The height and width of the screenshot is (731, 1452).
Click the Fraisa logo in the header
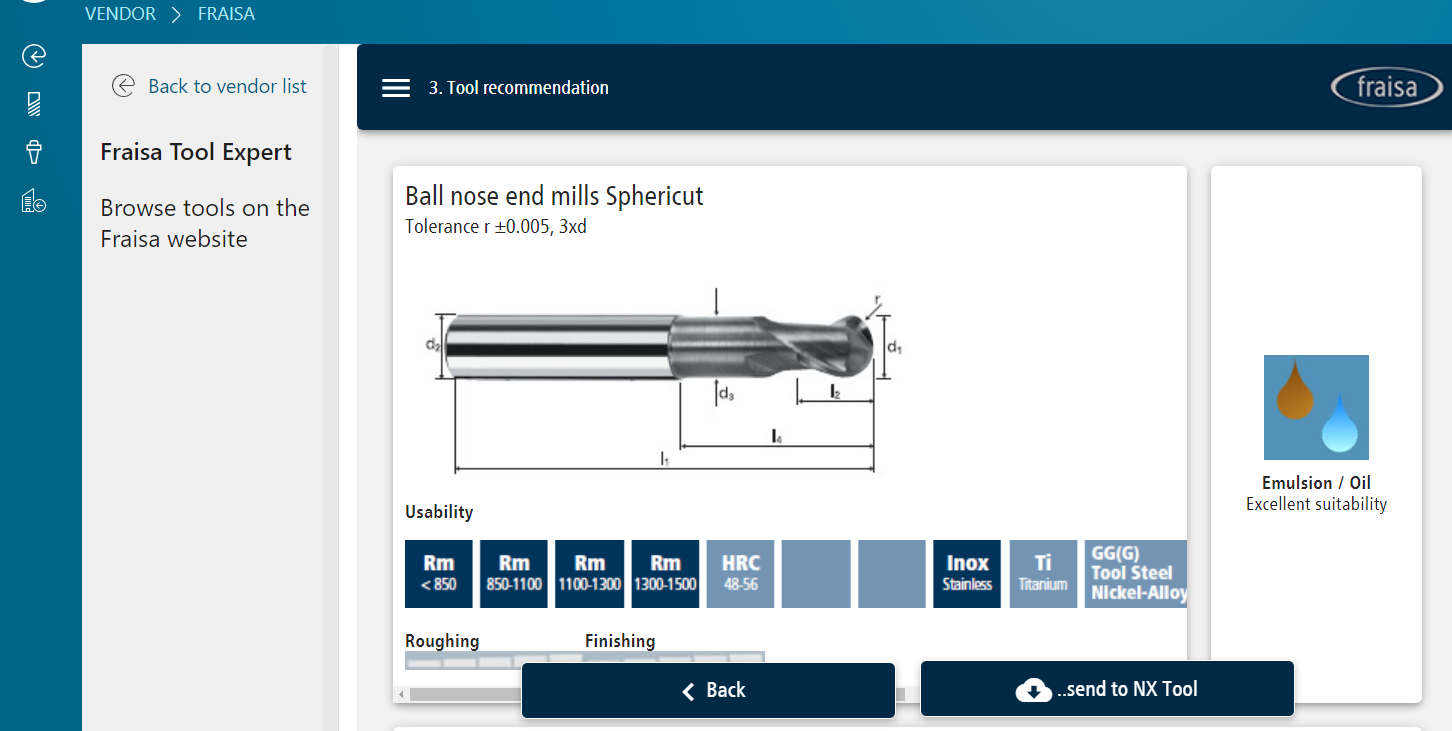[x=1387, y=87]
